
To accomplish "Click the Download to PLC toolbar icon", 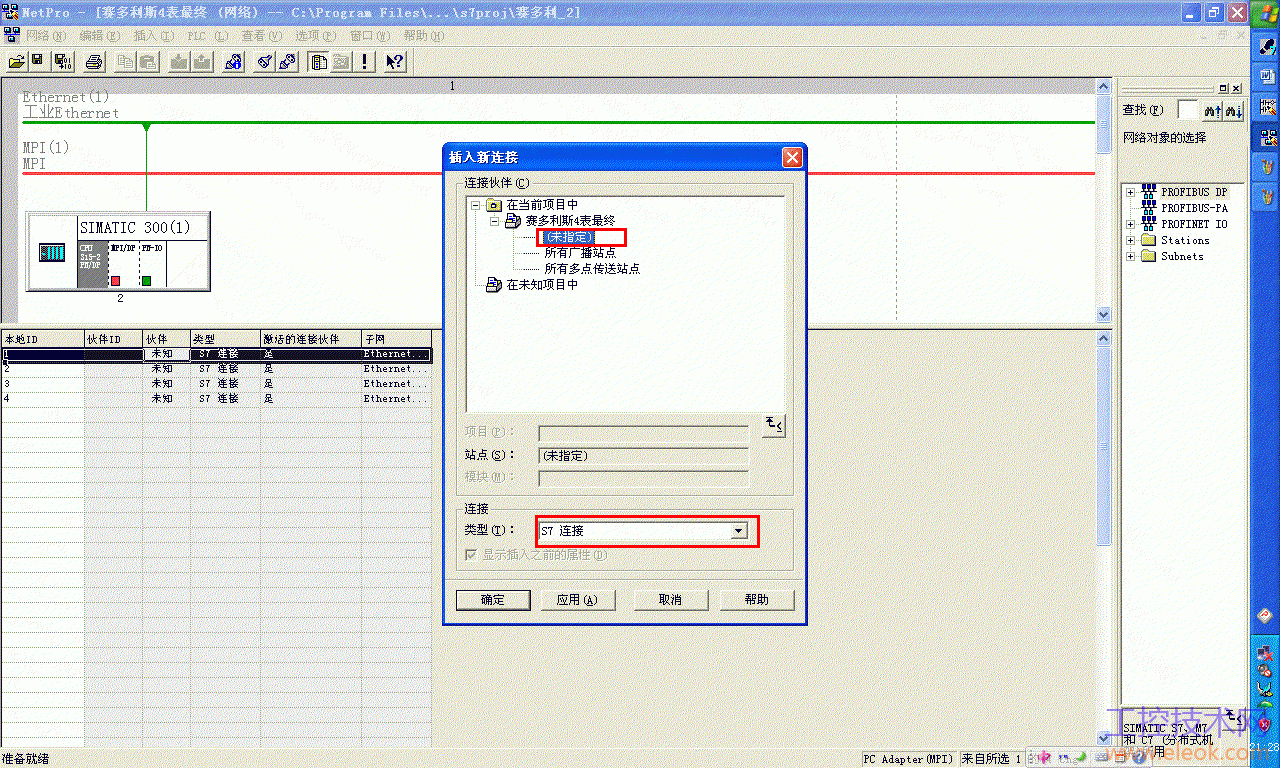I will [179, 62].
